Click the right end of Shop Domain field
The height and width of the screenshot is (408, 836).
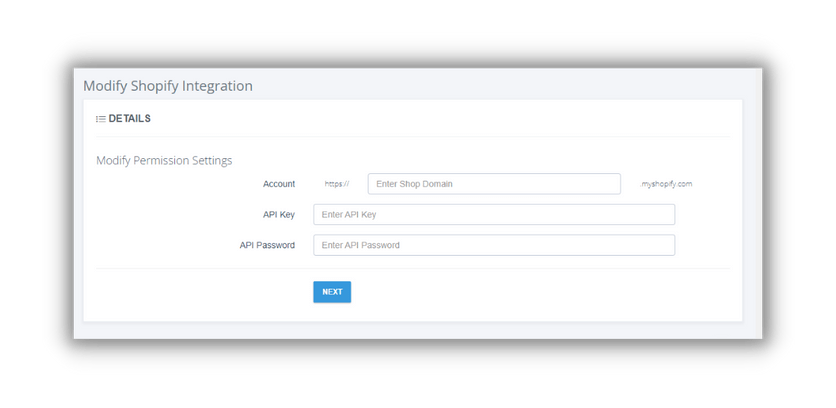point(610,183)
